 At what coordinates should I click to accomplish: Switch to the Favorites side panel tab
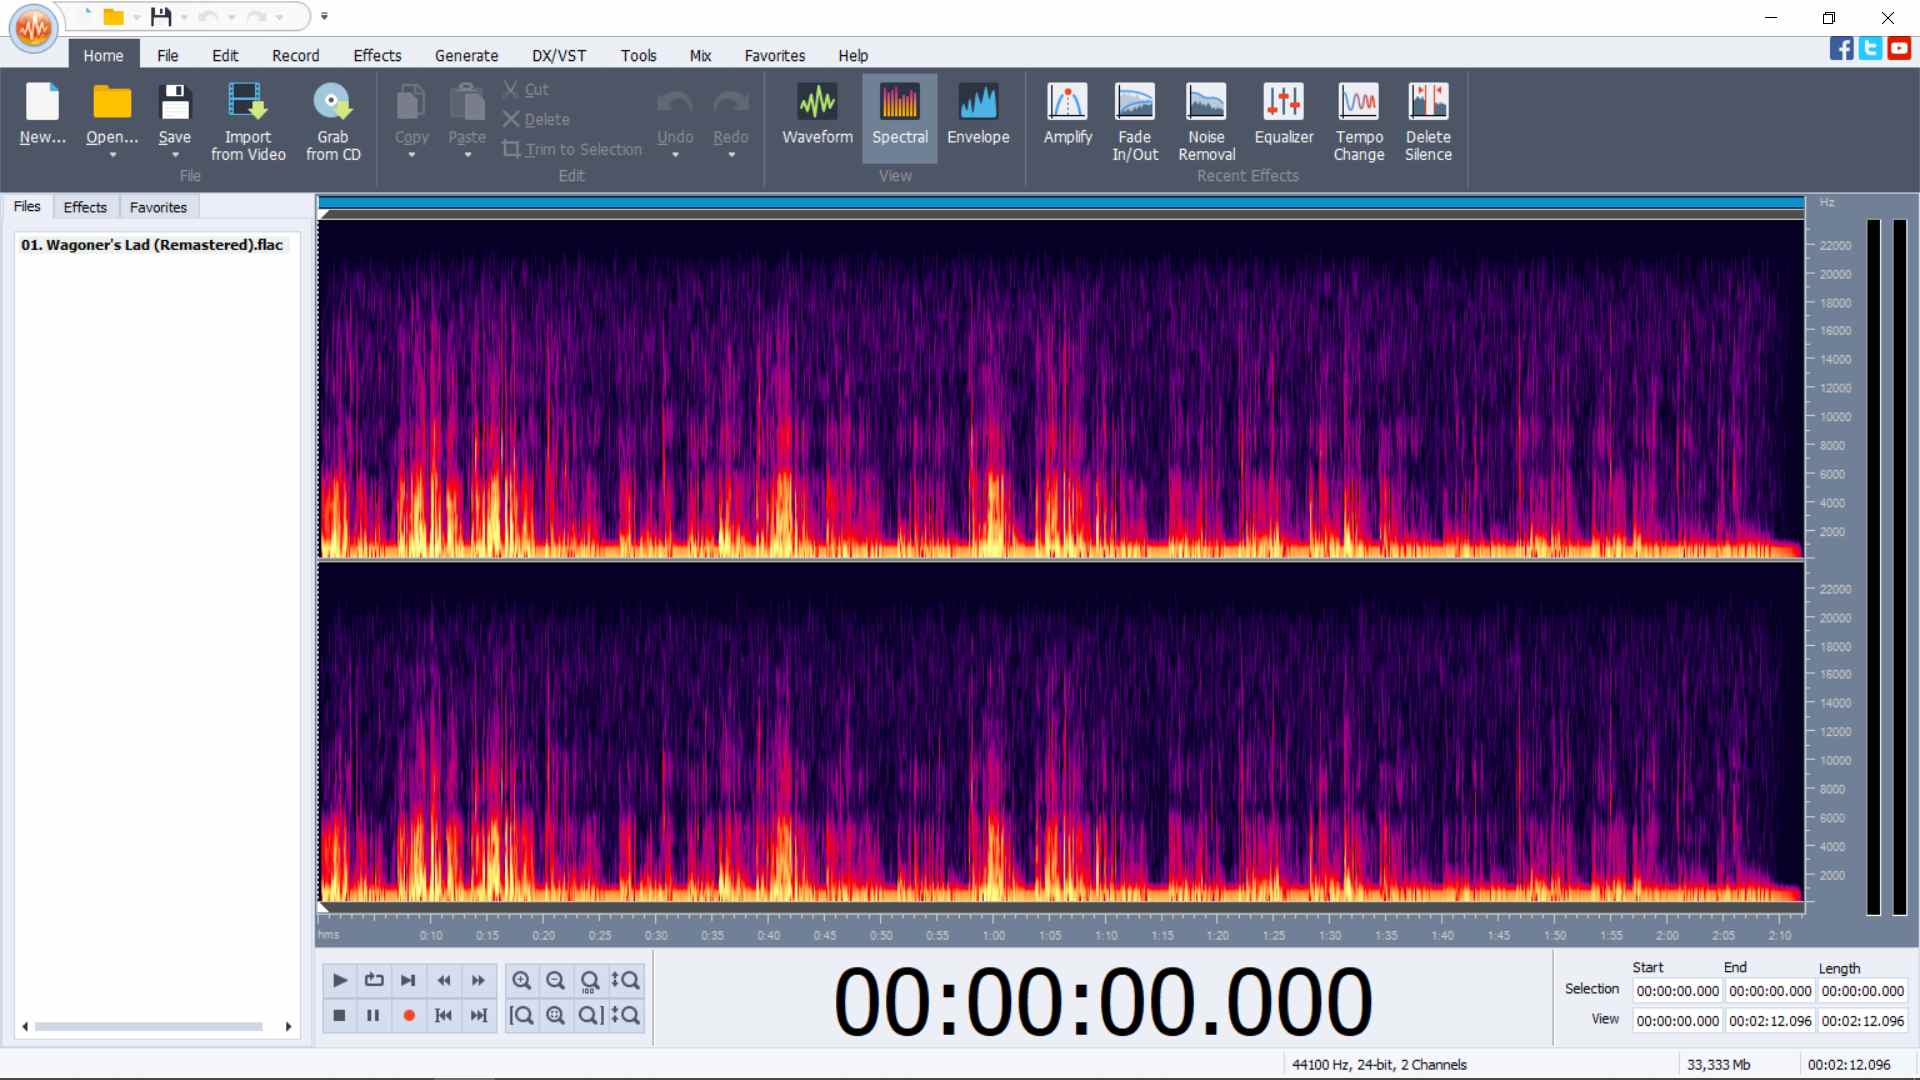tap(158, 207)
